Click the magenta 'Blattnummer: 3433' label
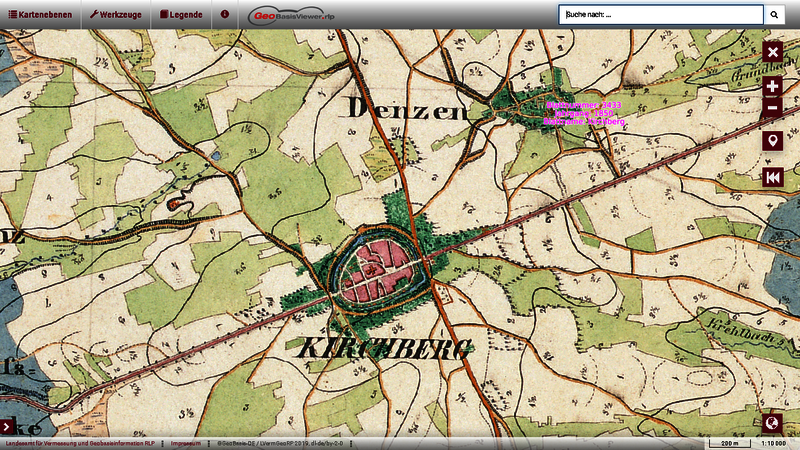800x450 pixels. [x=584, y=105]
